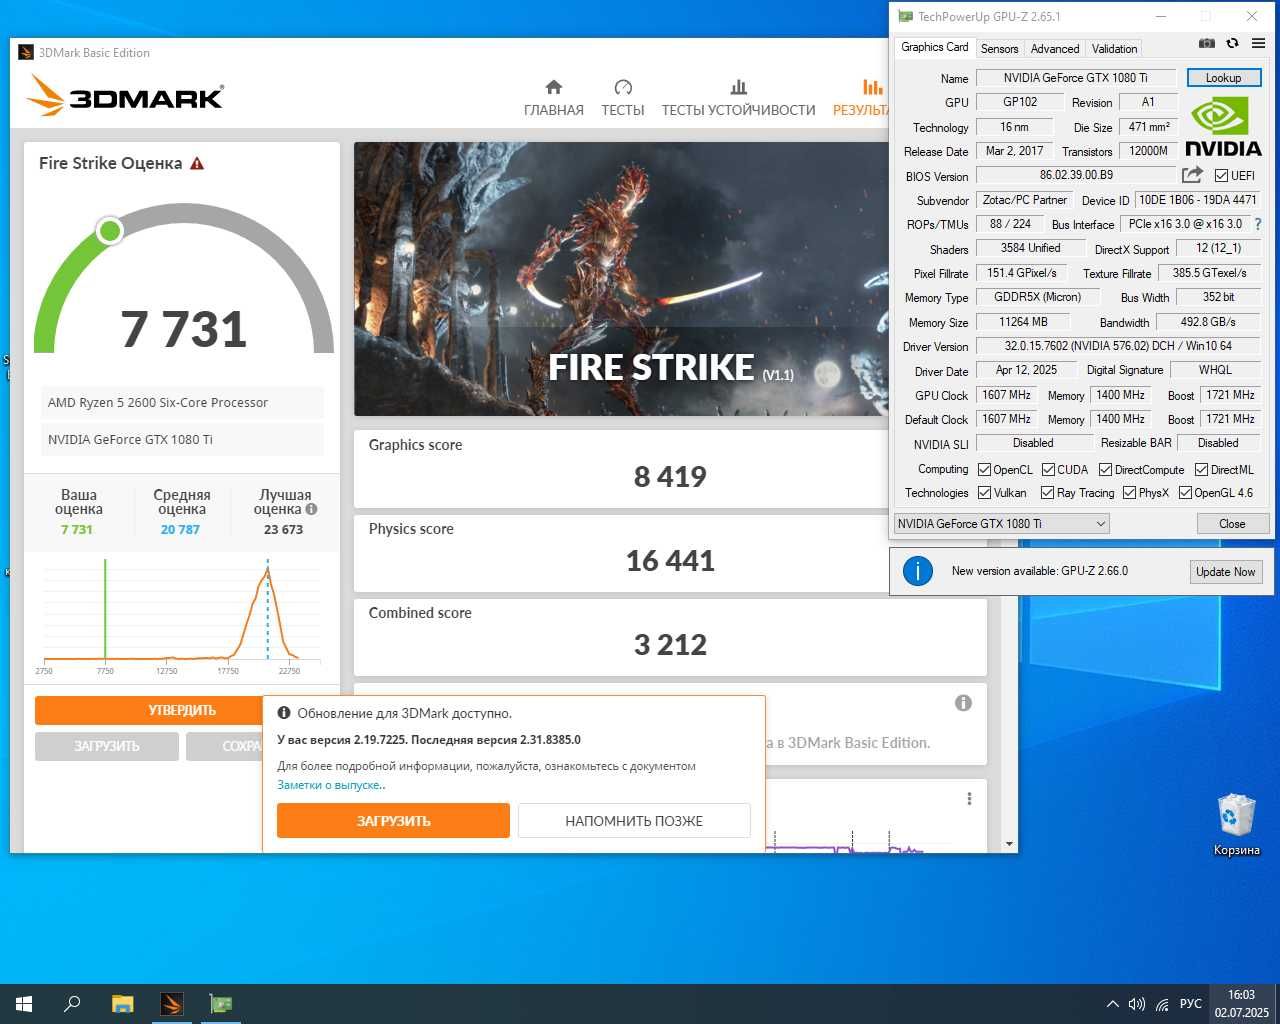The height and width of the screenshot is (1024, 1280).
Task: Show hidden tray icons chevron
Action: 1112,1004
